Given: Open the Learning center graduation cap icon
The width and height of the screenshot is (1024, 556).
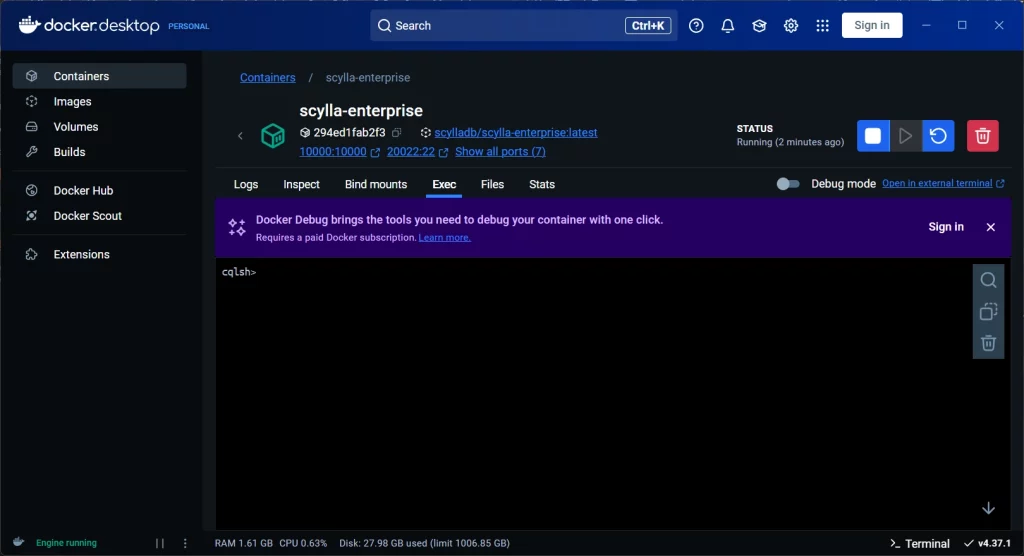Looking at the screenshot, I should (759, 25).
